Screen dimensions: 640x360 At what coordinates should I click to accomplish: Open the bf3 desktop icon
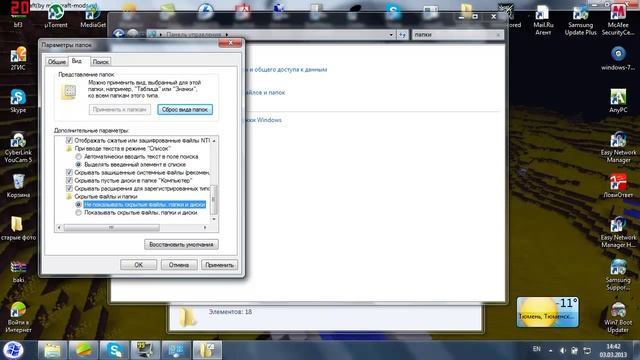pos(18,15)
